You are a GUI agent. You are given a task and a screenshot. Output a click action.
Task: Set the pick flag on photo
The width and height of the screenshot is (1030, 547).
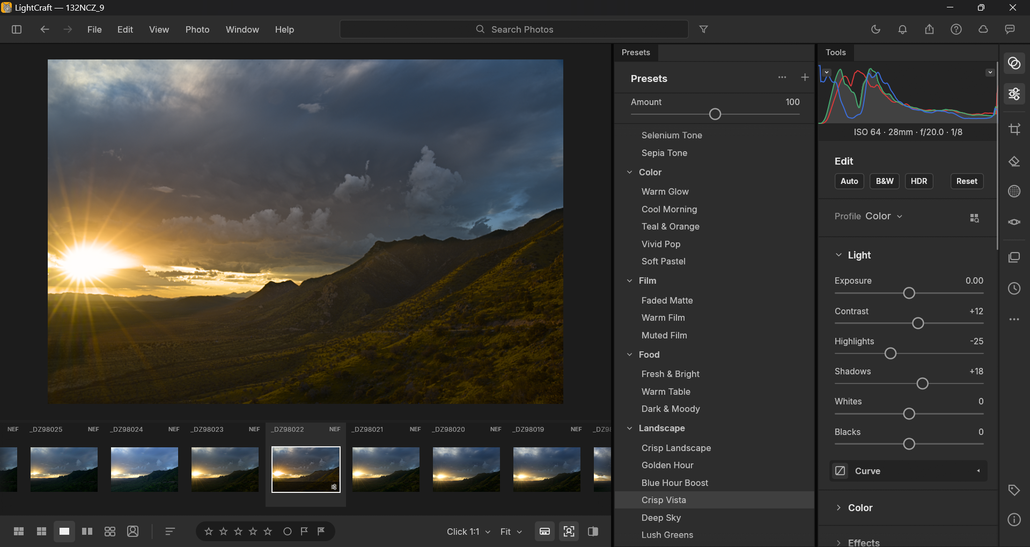click(304, 531)
